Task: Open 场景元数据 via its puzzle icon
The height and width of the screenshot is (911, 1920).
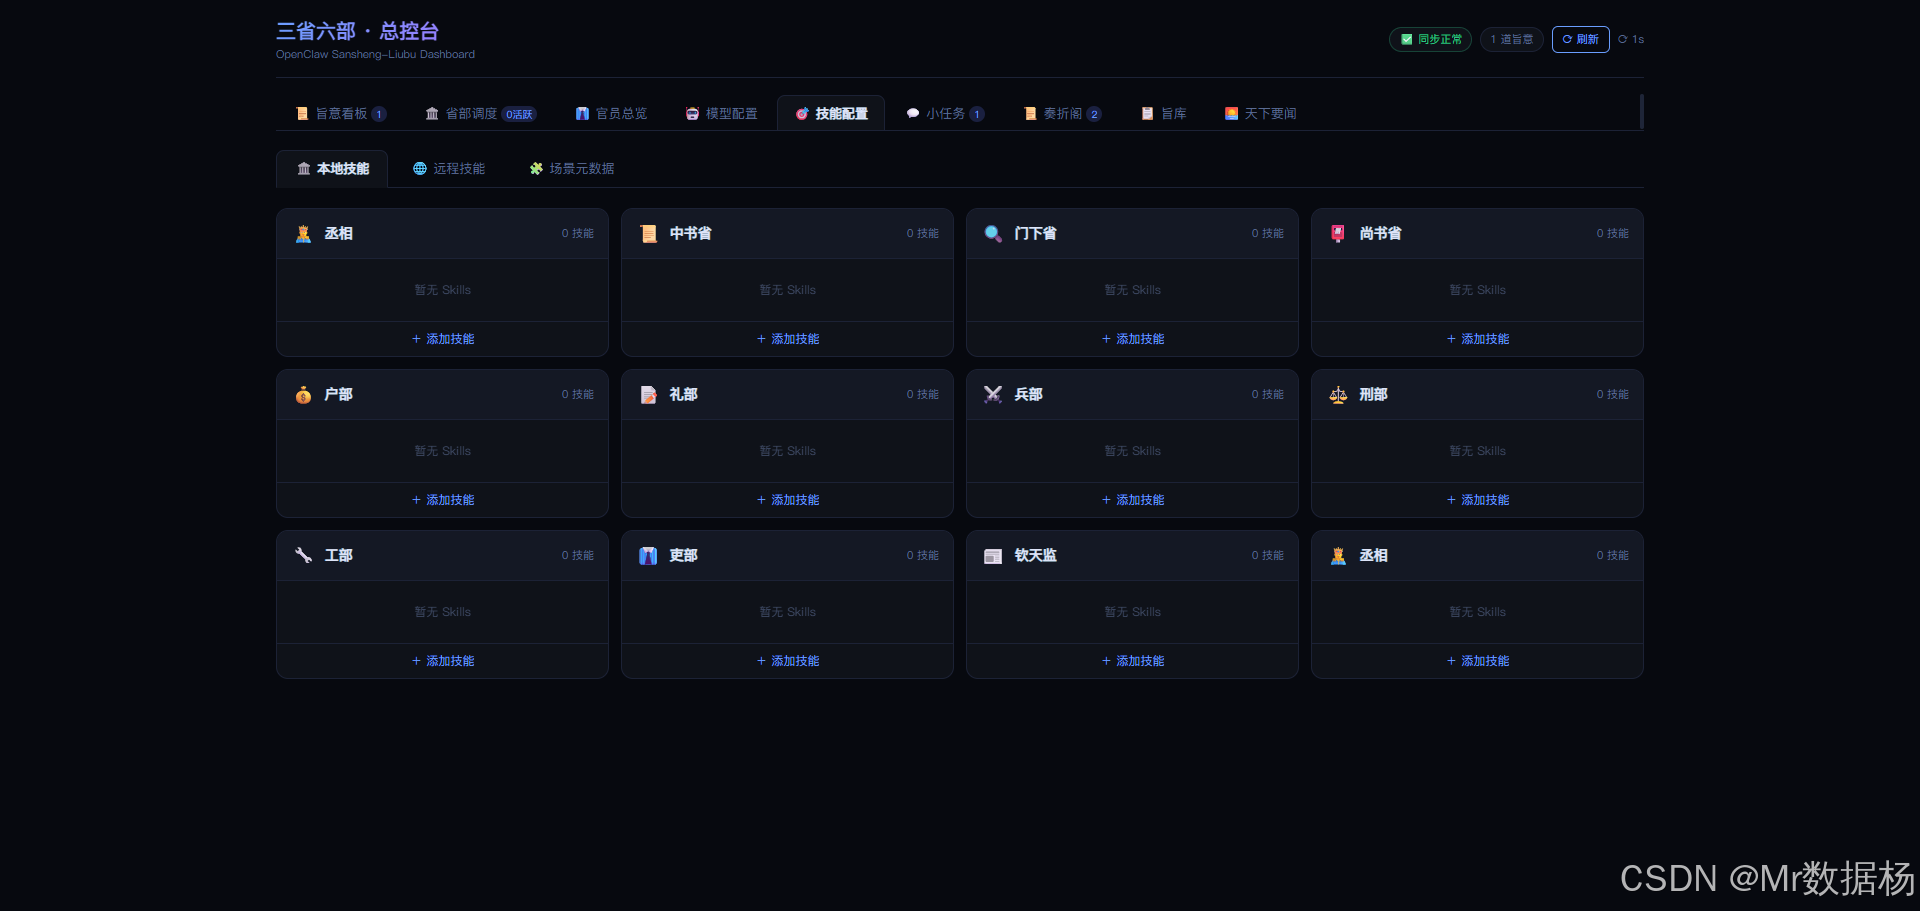Action: [536, 169]
